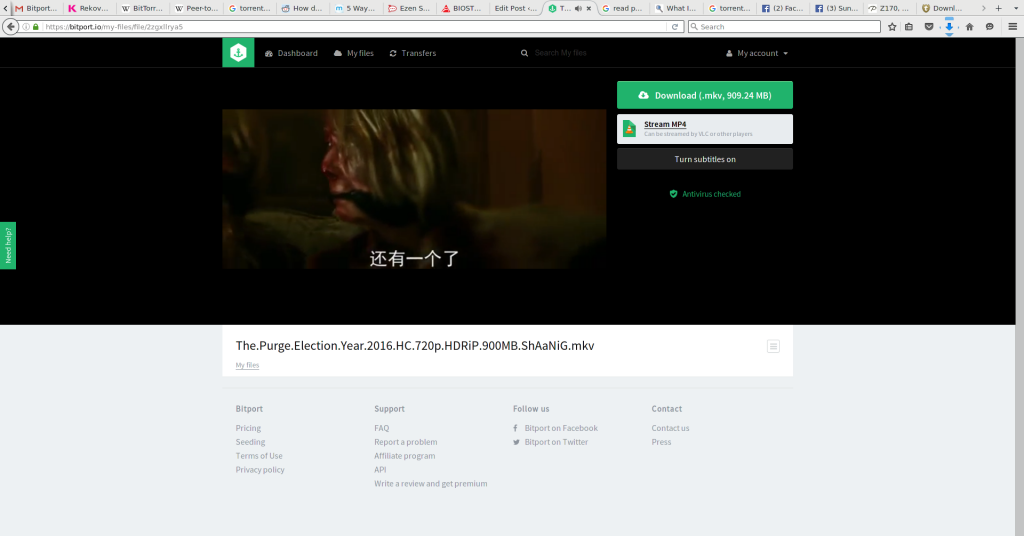
Task: Click the My files breadcrumb under the filename
Action: pyautogui.click(x=248, y=365)
